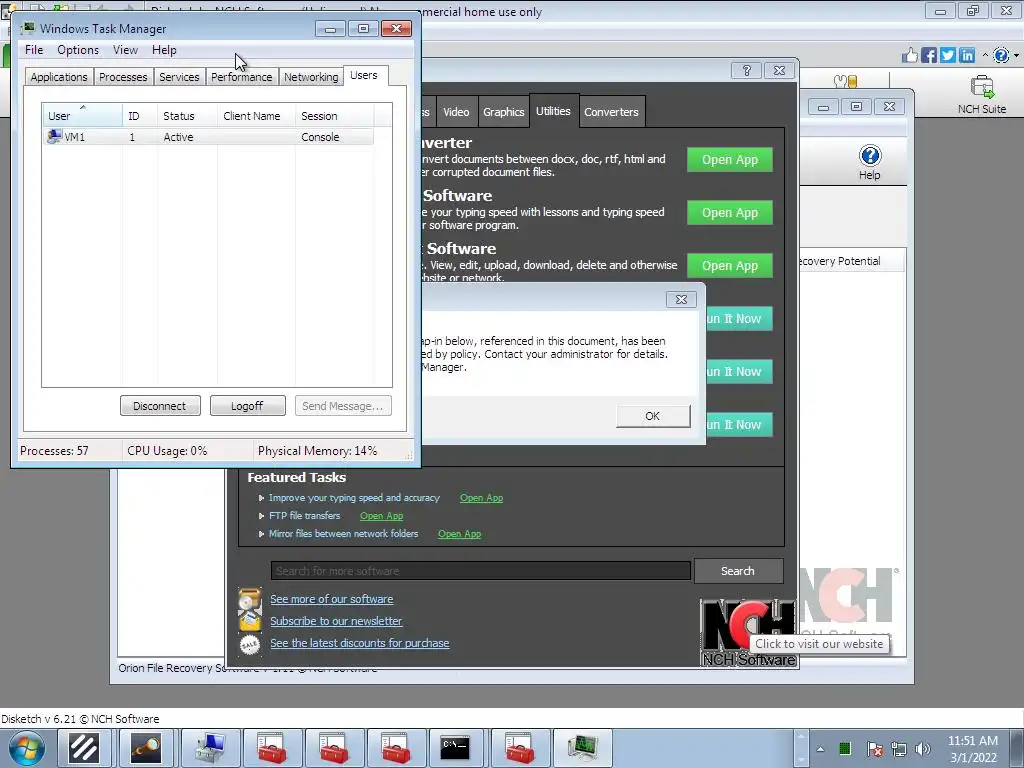Close the policy message dialog with X
1024x768 pixels.
coord(681,299)
